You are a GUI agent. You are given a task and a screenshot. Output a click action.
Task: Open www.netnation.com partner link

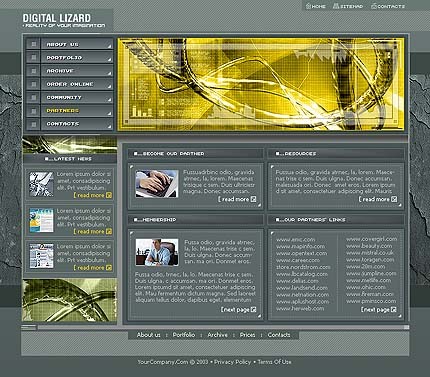click(302, 295)
